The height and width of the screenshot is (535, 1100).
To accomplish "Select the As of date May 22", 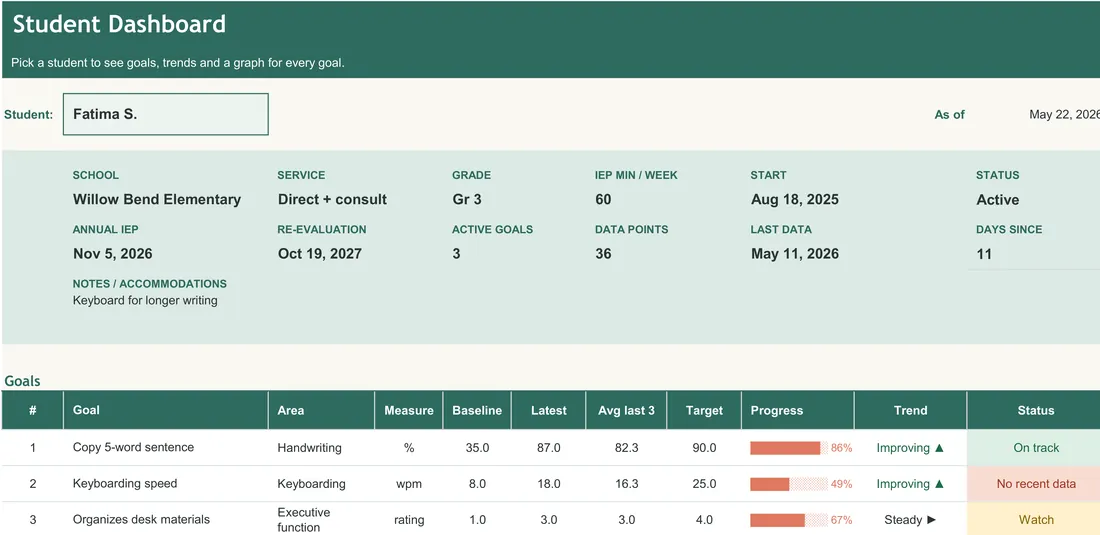I will (1064, 114).
